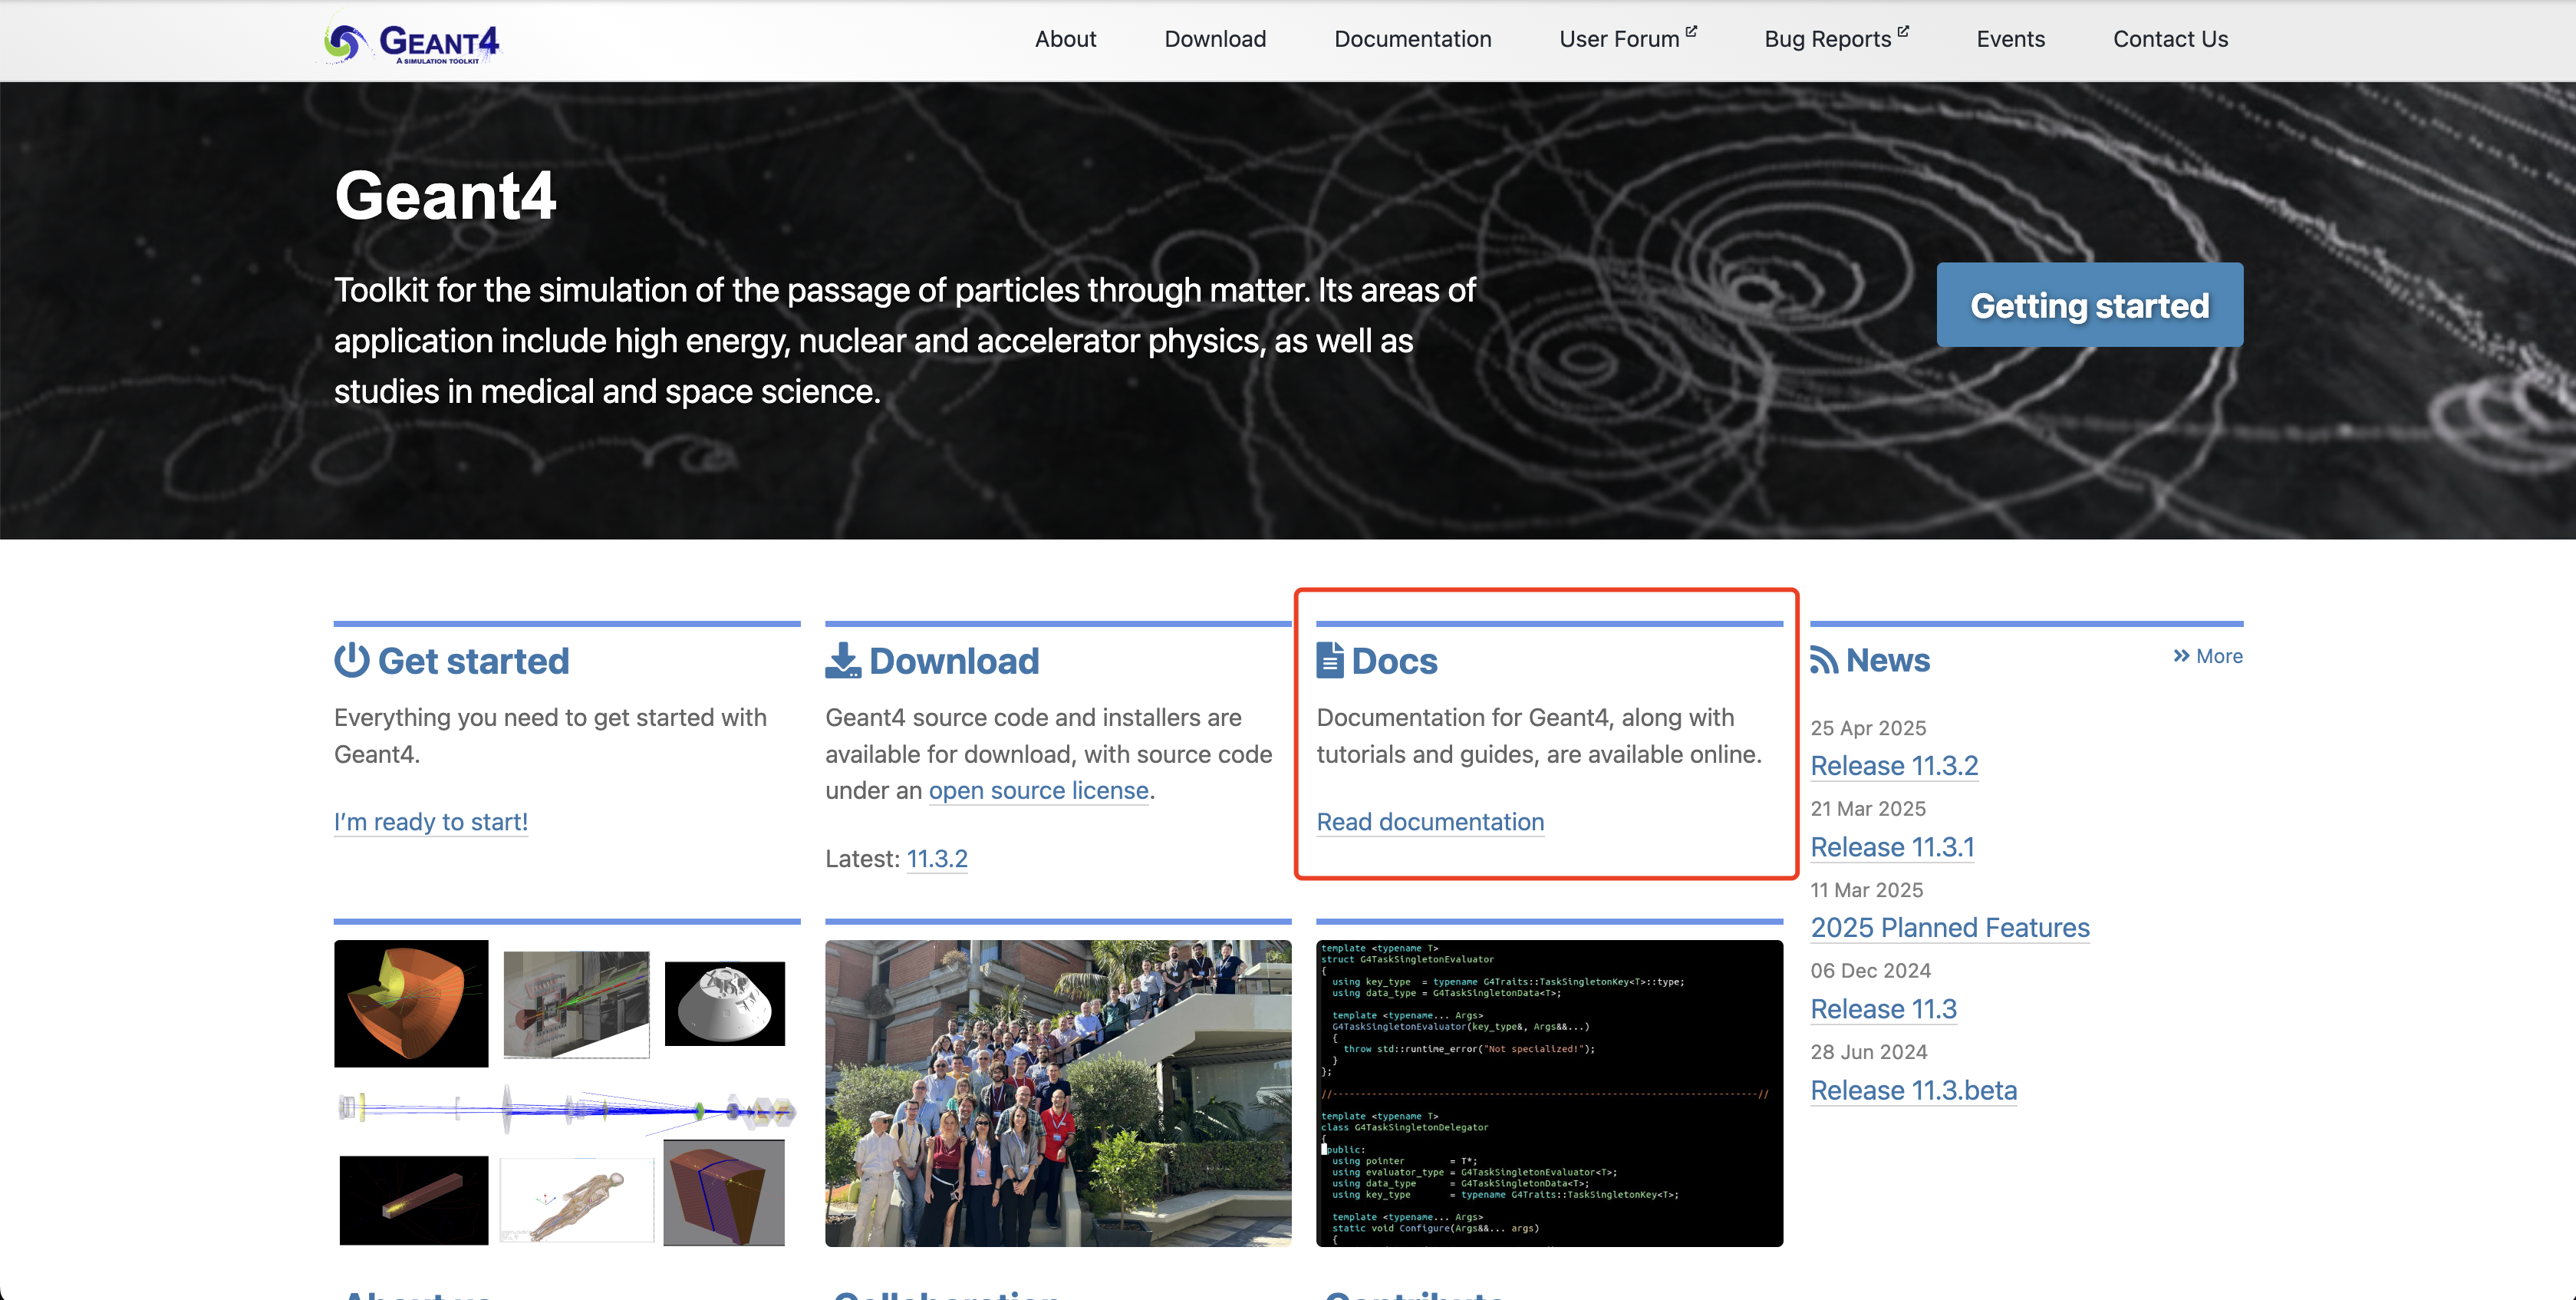This screenshot has width=2576, height=1300.
Task: Click the I'm ready to start! link
Action: point(431,822)
